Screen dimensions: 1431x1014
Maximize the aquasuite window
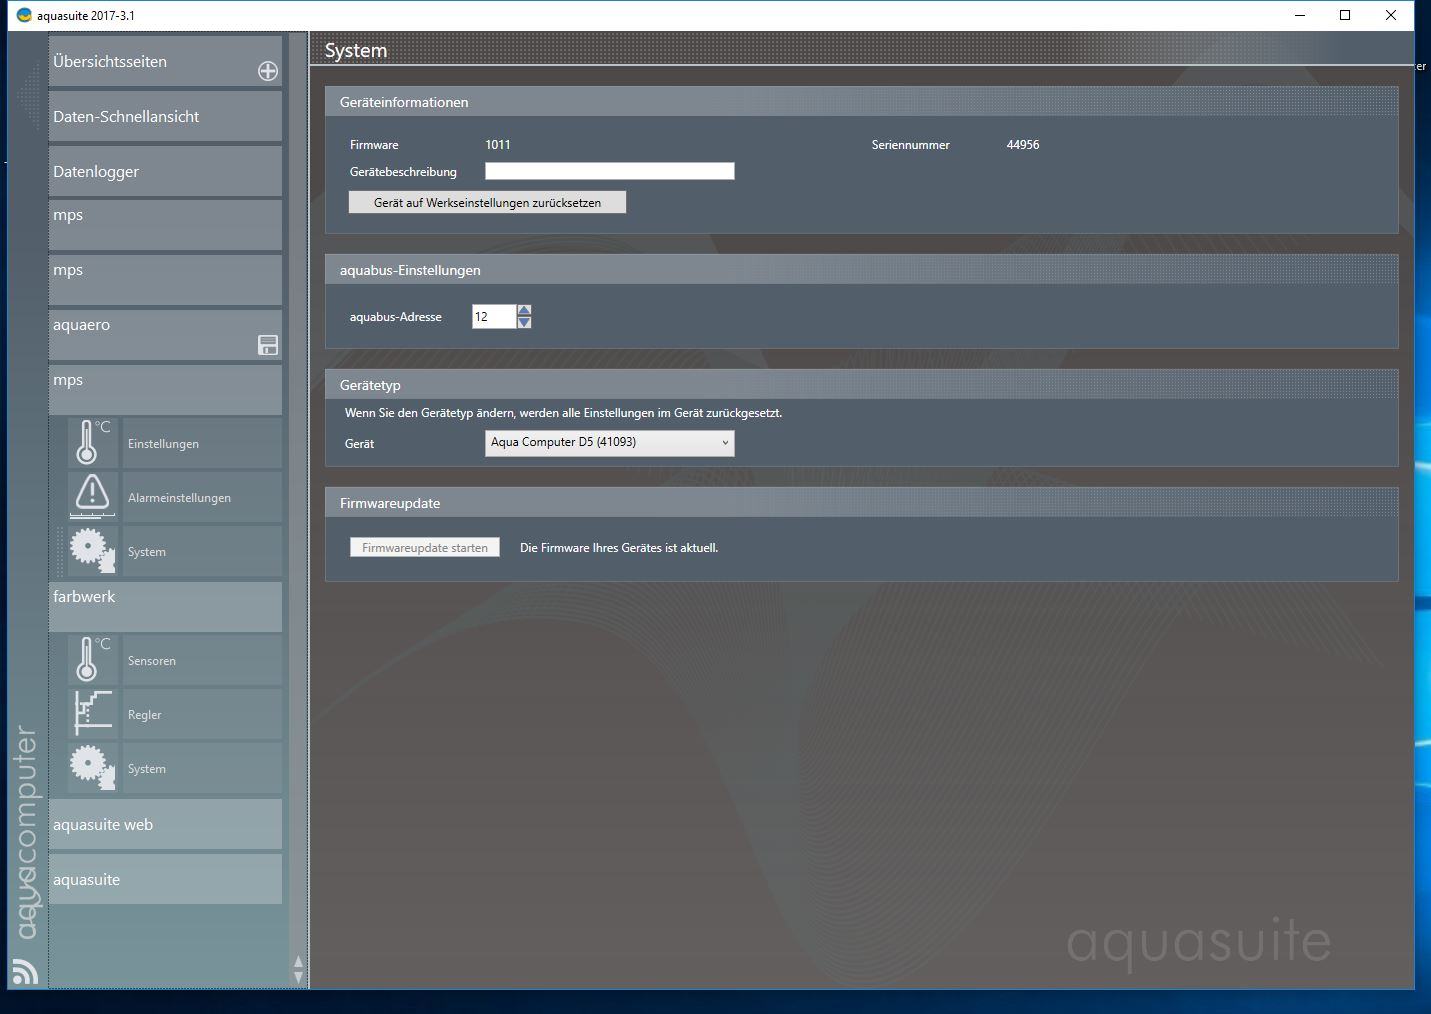[1345, 15]
